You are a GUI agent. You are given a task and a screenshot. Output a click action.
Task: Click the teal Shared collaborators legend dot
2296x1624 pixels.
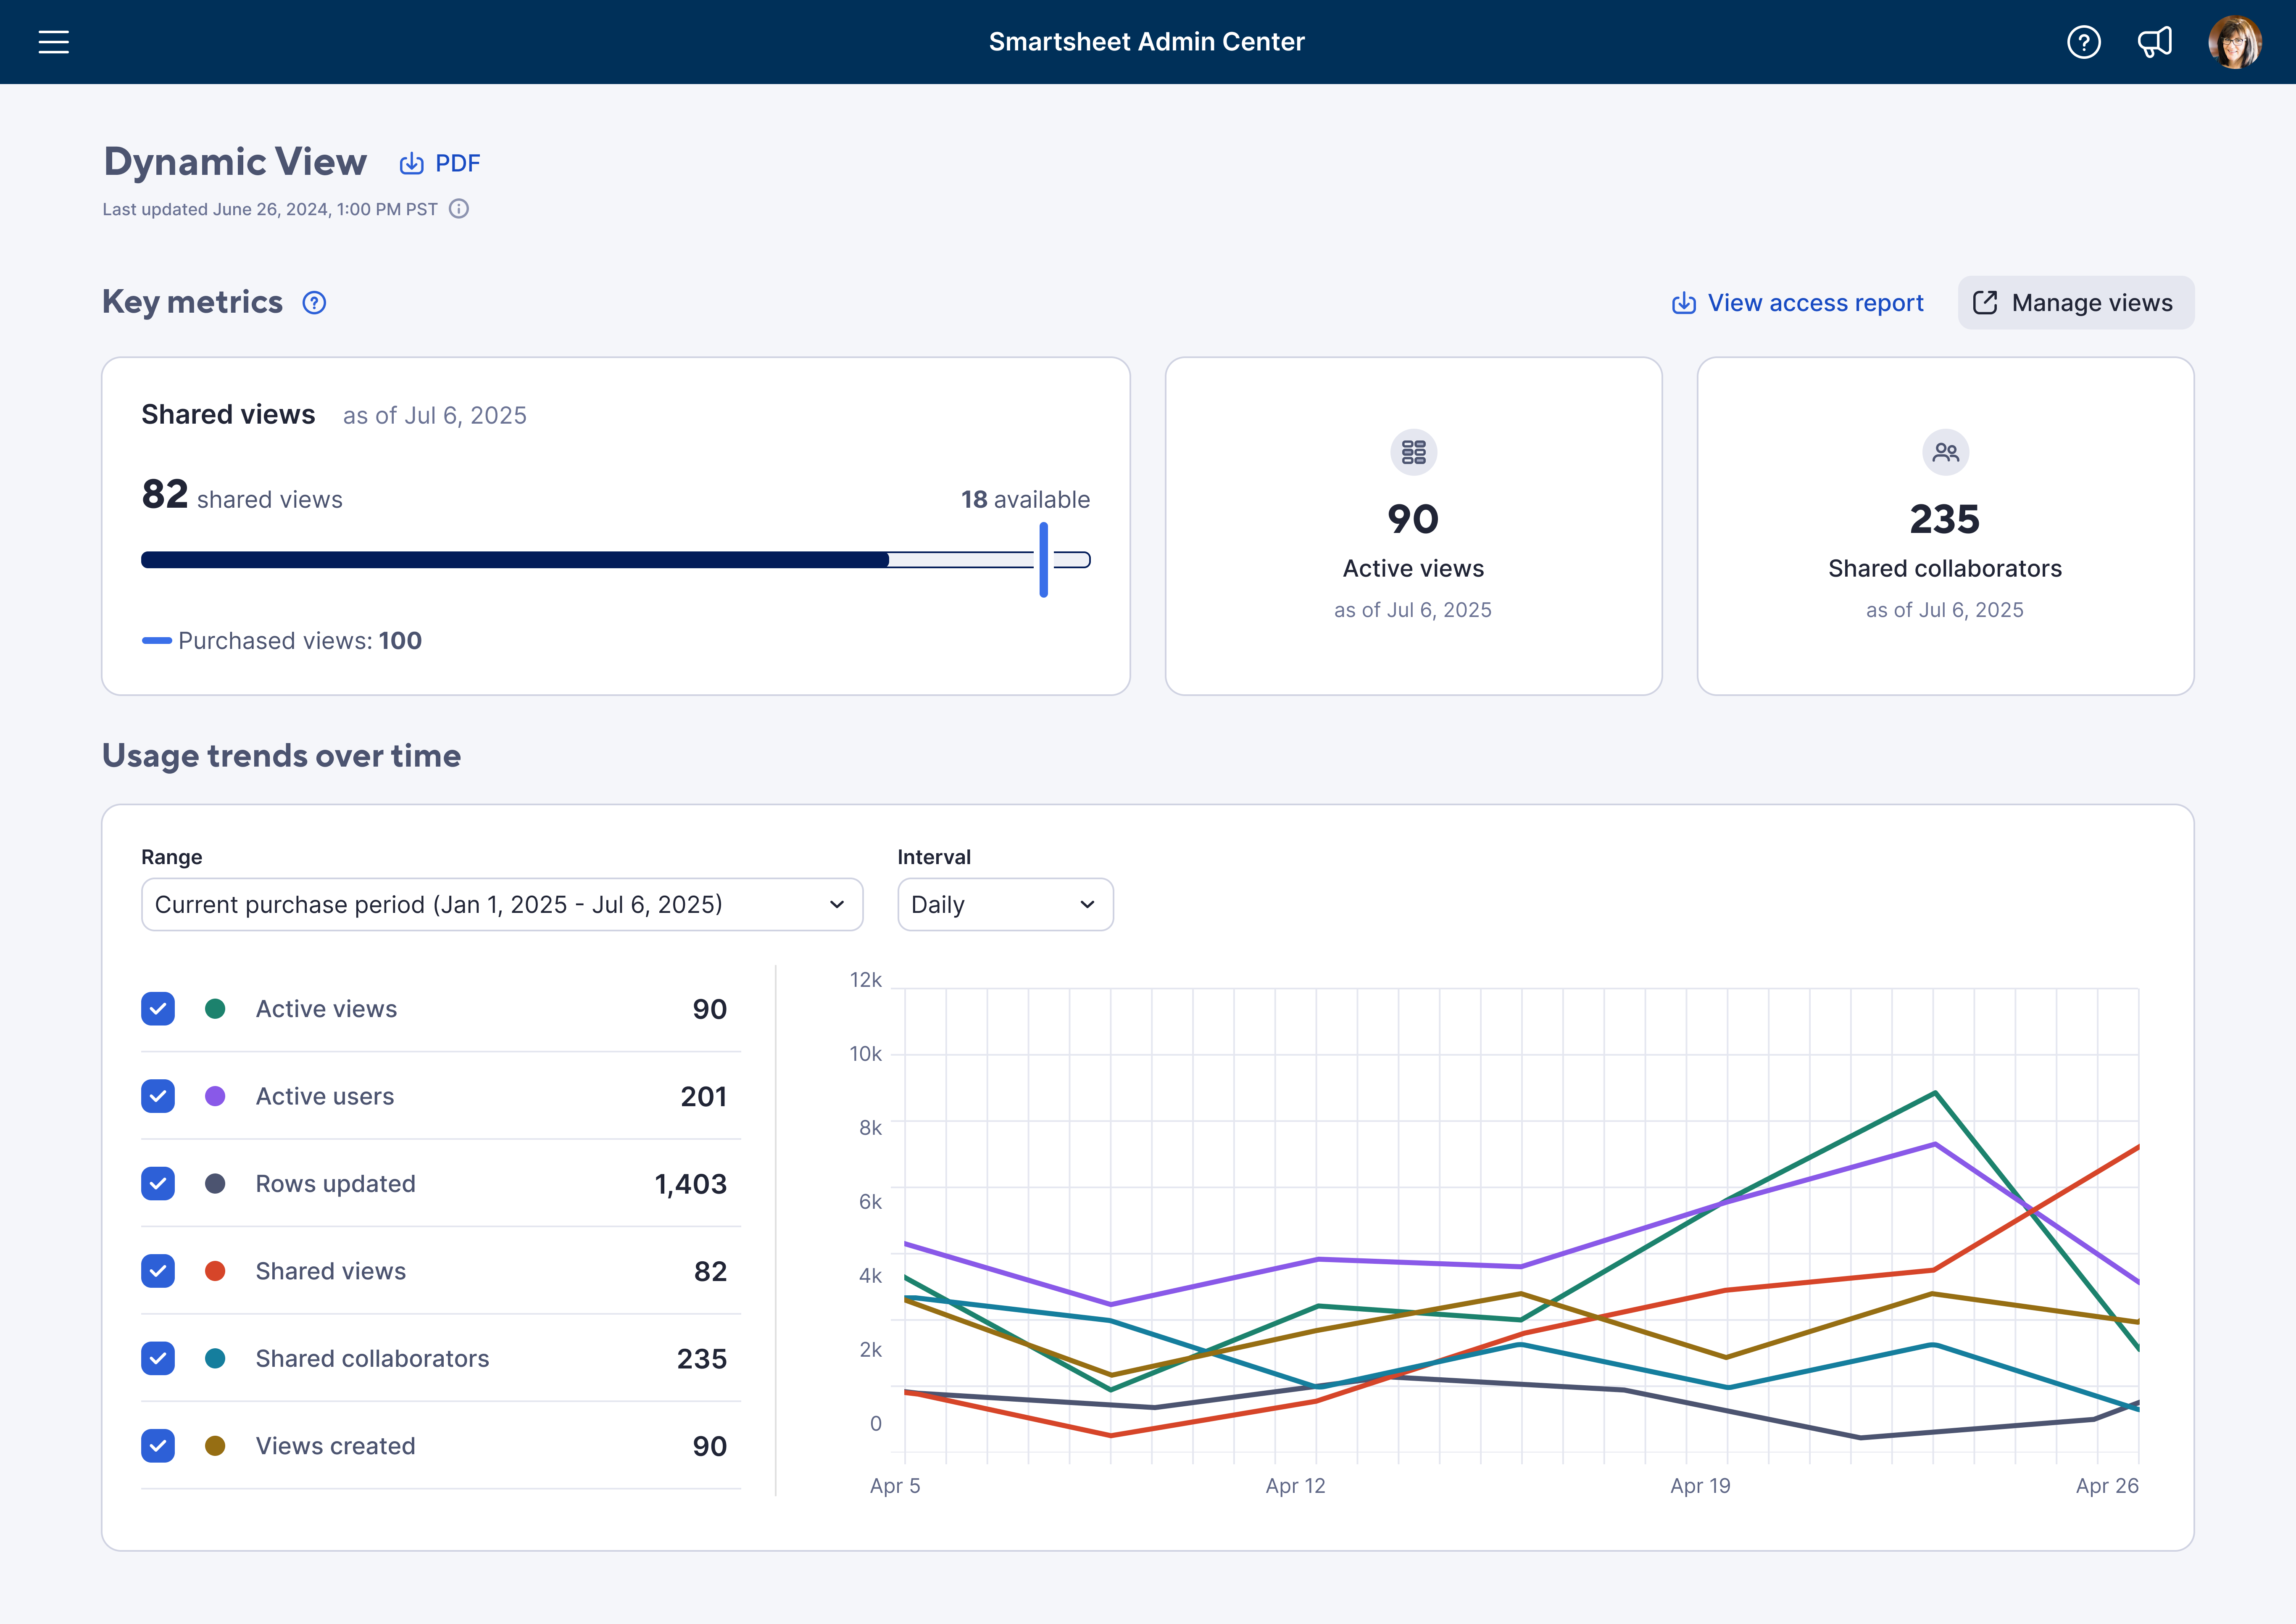215,1358
